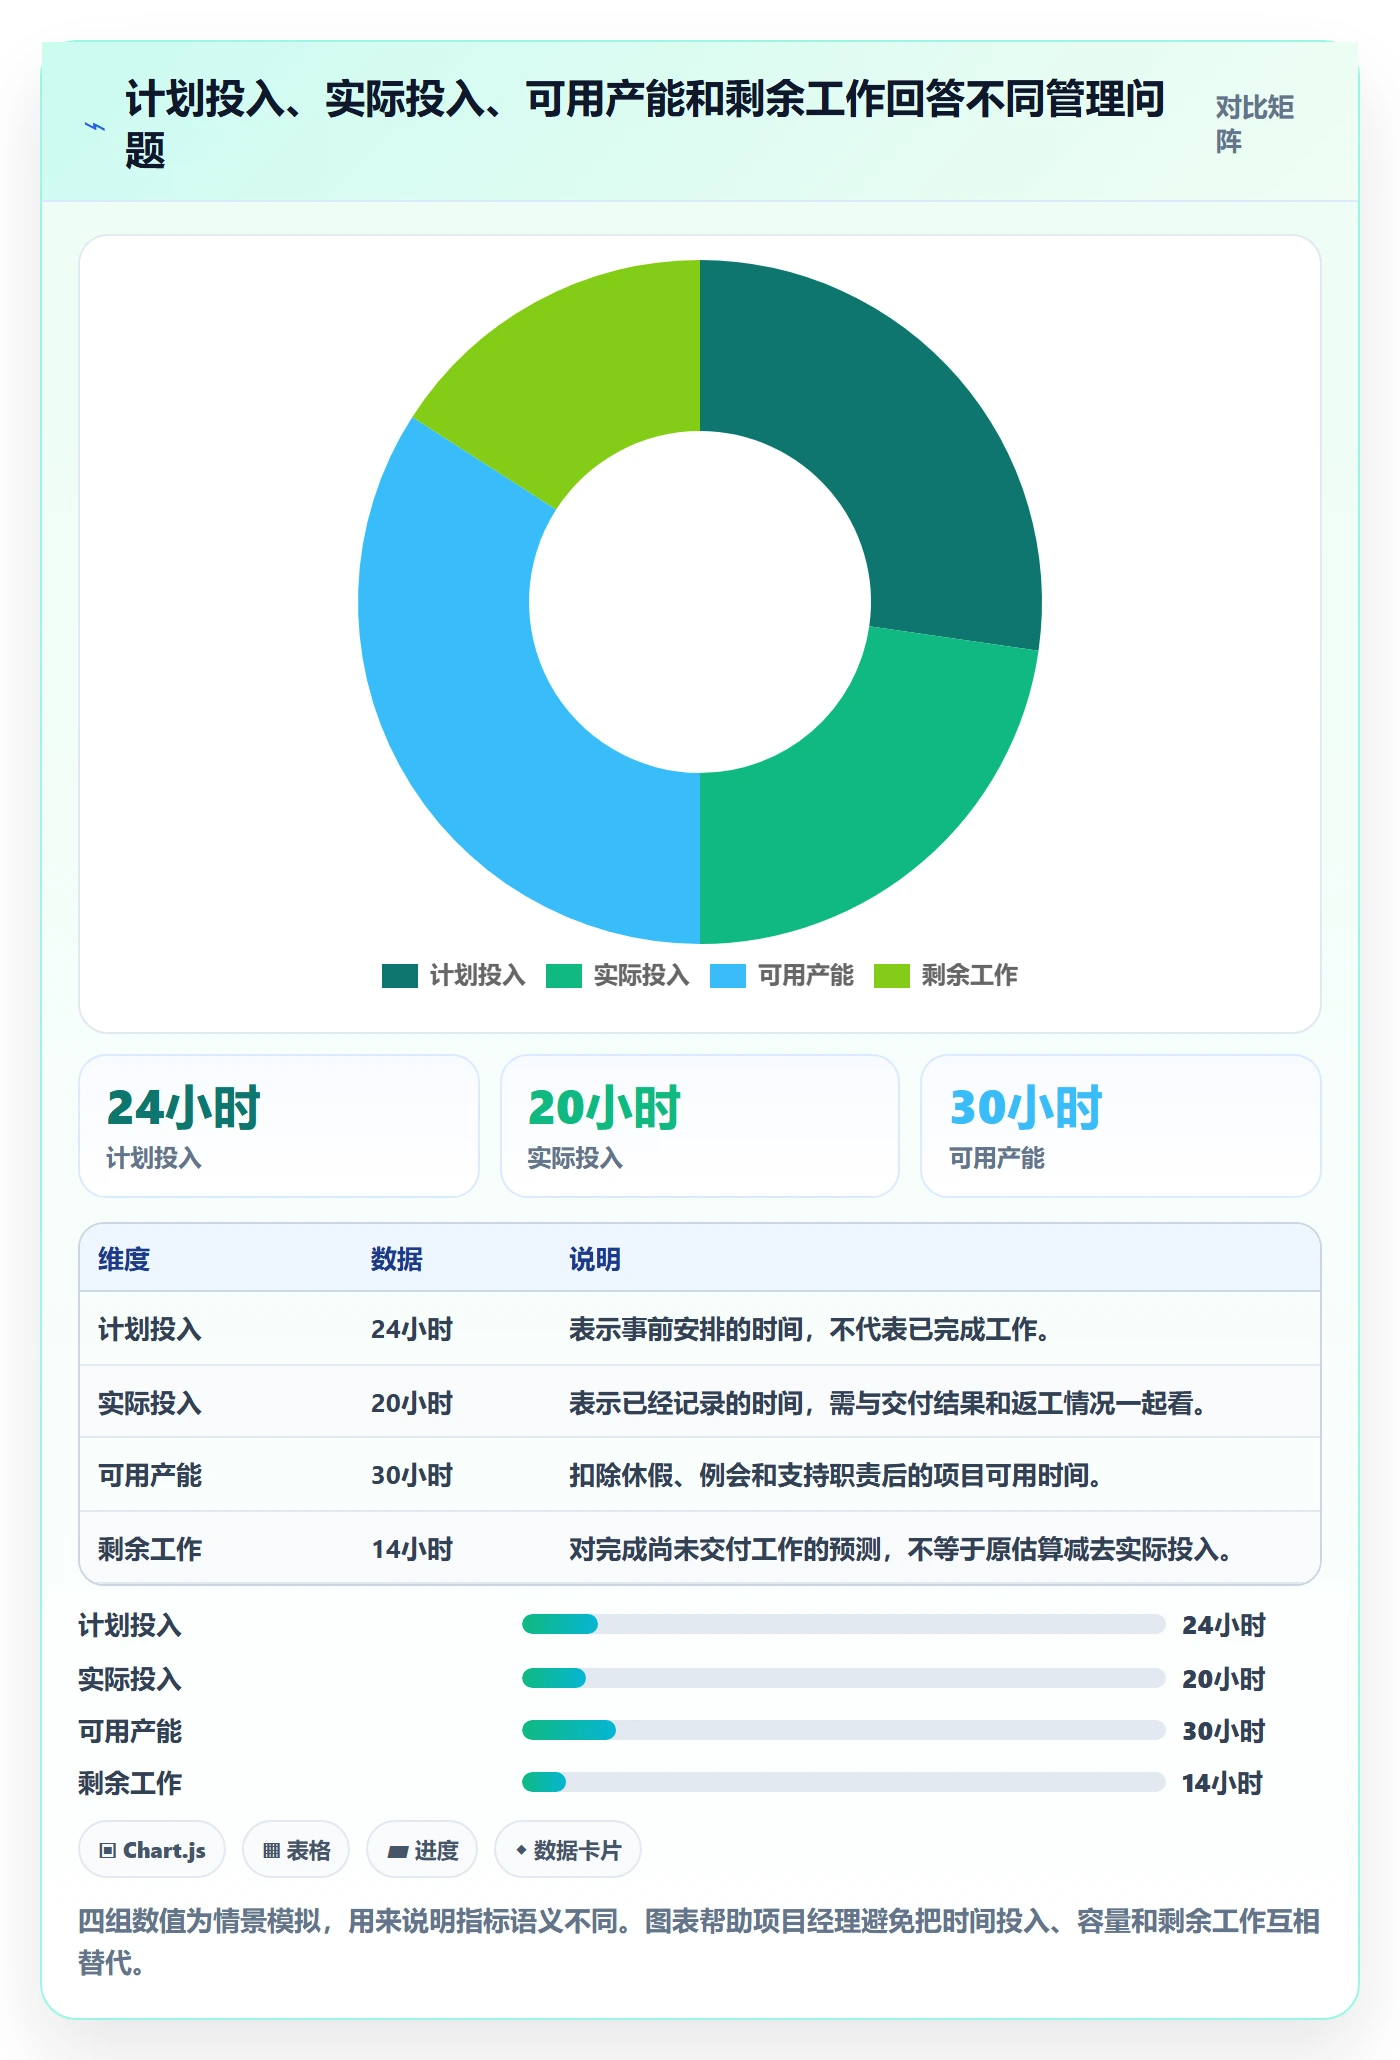This screenshot has height=2060, width=1400.
Task: Select the 进度 tag chip
Action: pyautogui.click(x=422, y=1850)
